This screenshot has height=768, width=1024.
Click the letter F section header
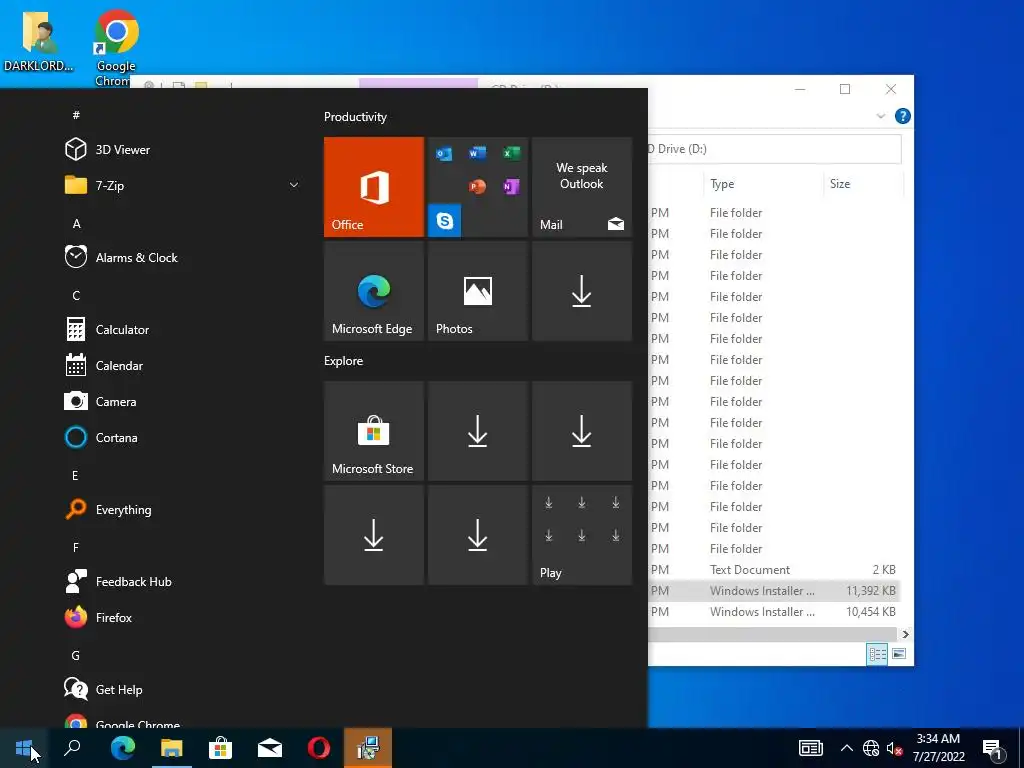(x=76, y=547)
